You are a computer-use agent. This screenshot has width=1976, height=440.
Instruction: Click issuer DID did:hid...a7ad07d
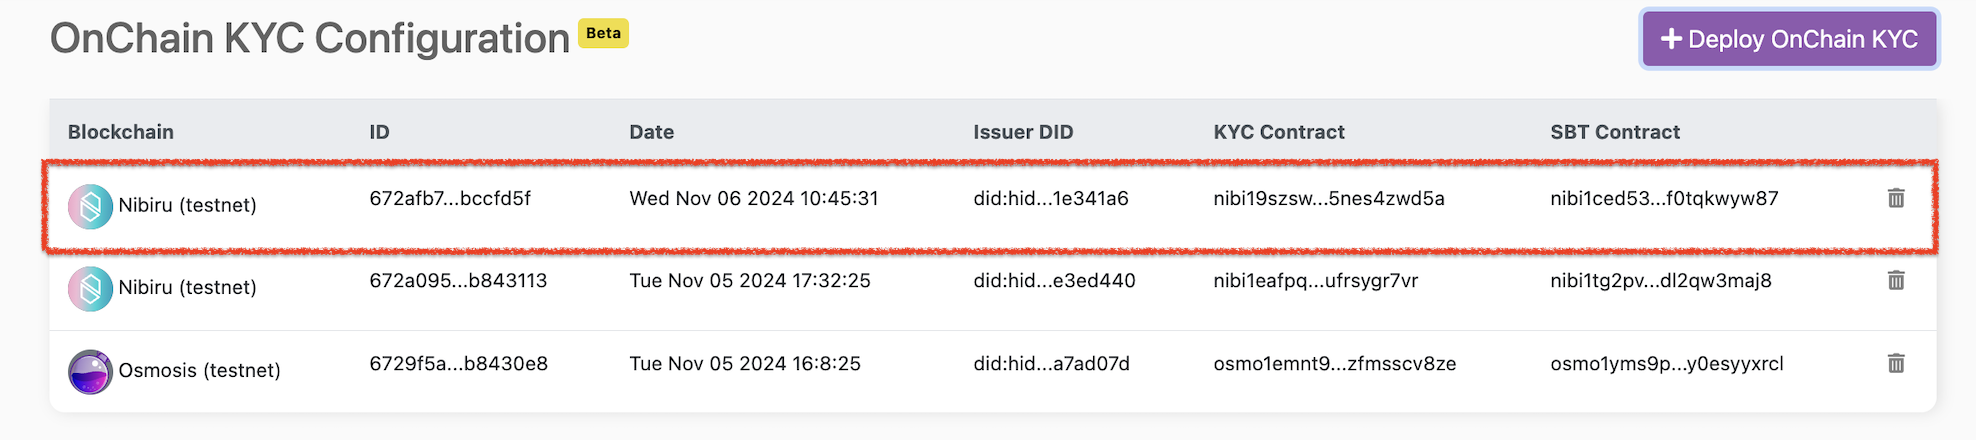click(x=1051, y=363)
